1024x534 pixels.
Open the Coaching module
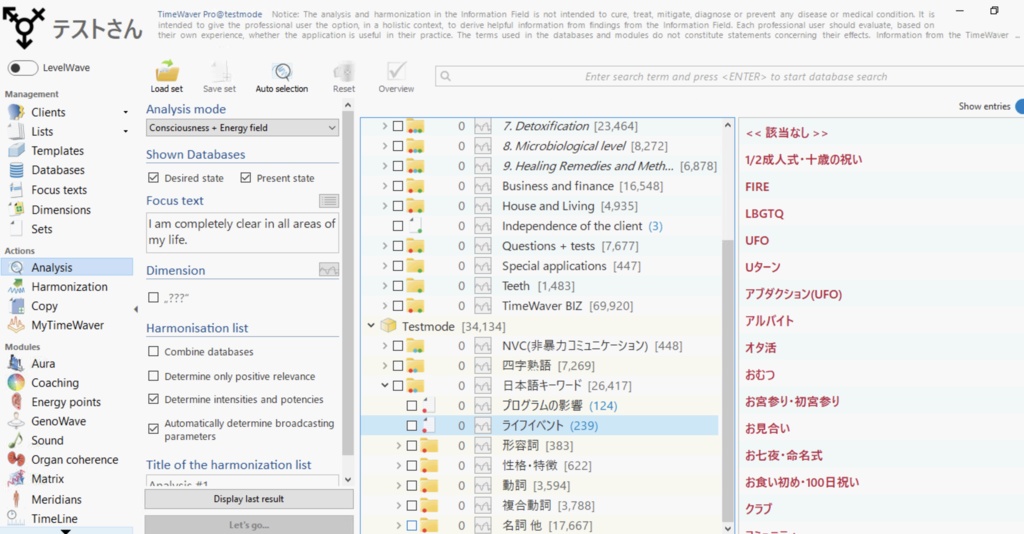[x=55, y=383]
